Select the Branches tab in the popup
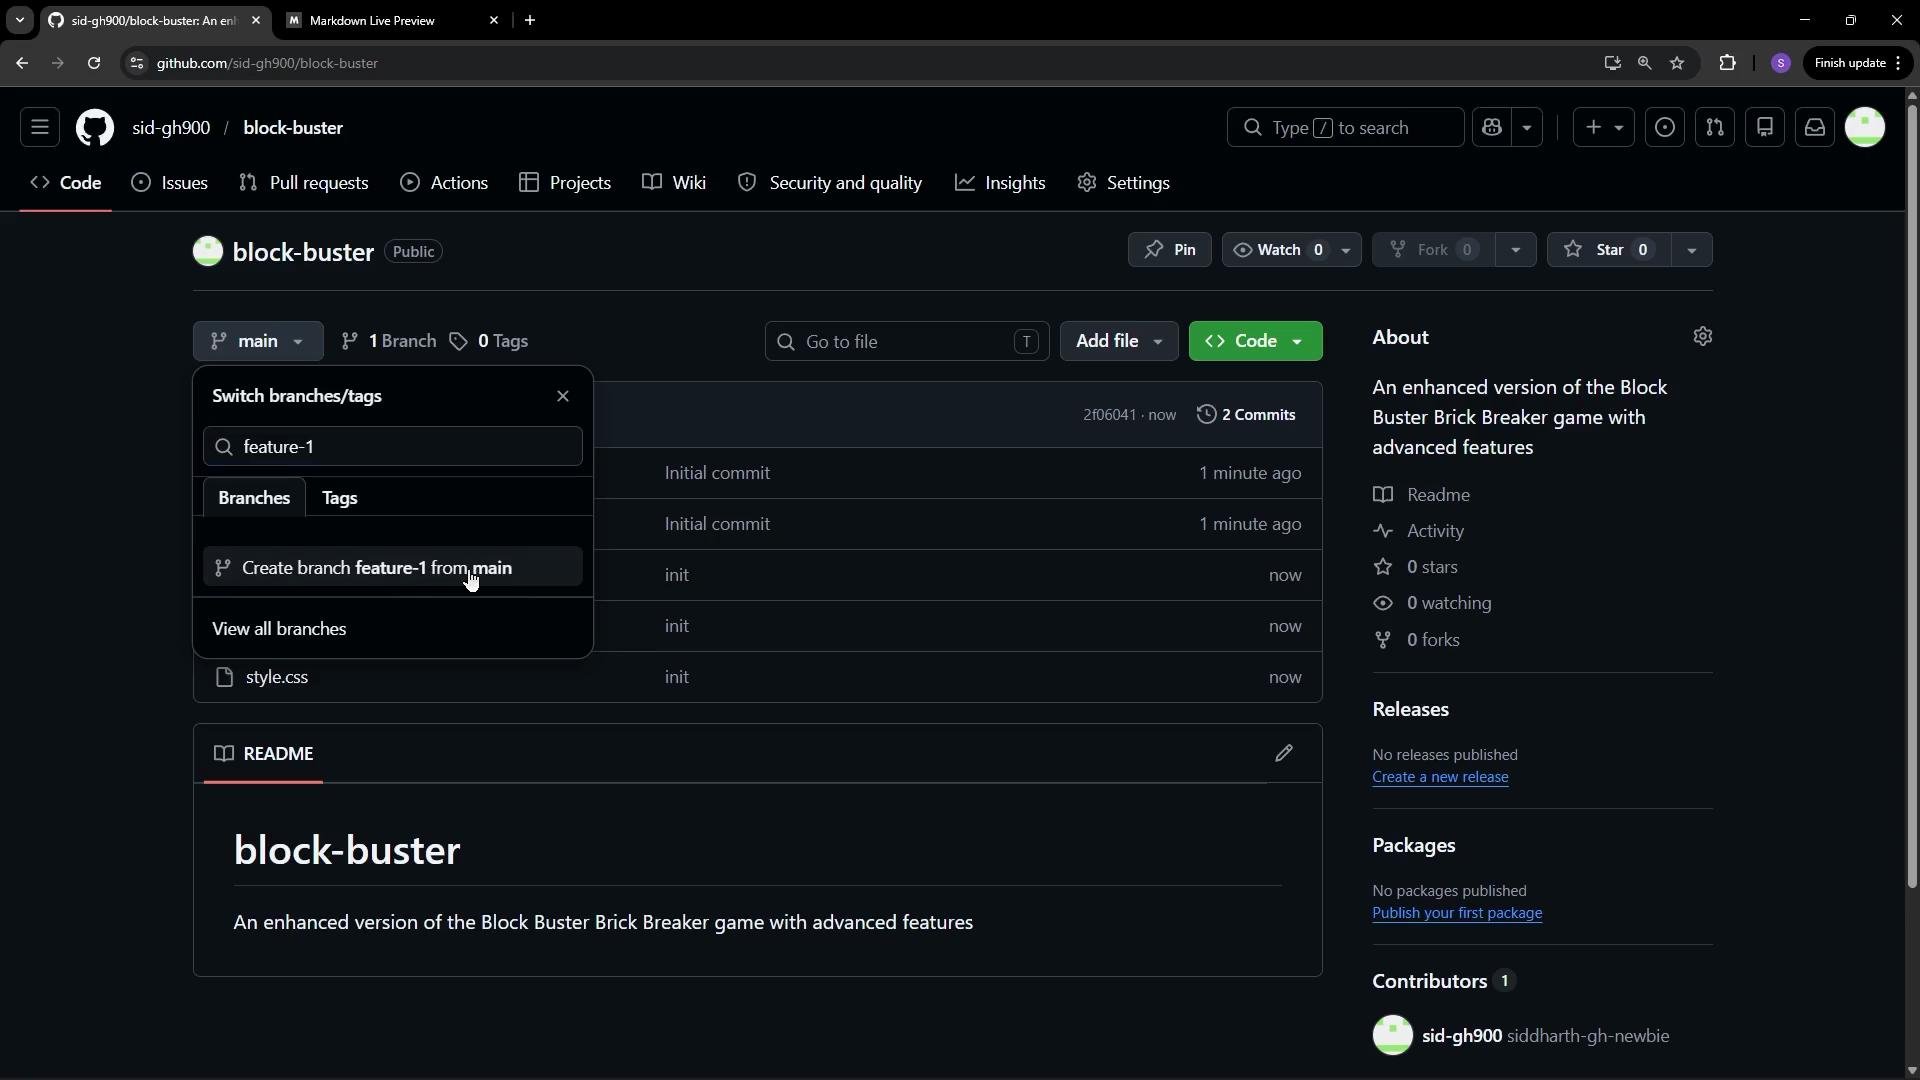This screenshot has width=1920, height=1080. coord(254,498)
